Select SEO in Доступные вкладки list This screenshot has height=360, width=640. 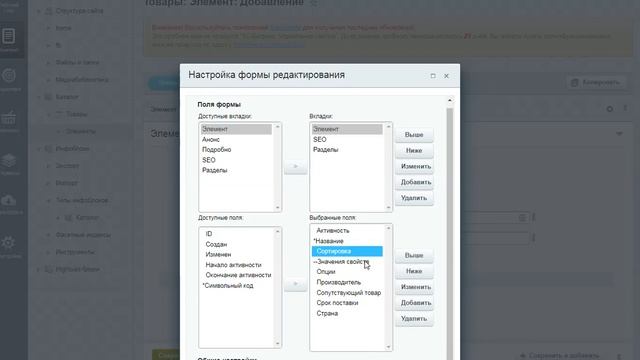pos(236,160)
